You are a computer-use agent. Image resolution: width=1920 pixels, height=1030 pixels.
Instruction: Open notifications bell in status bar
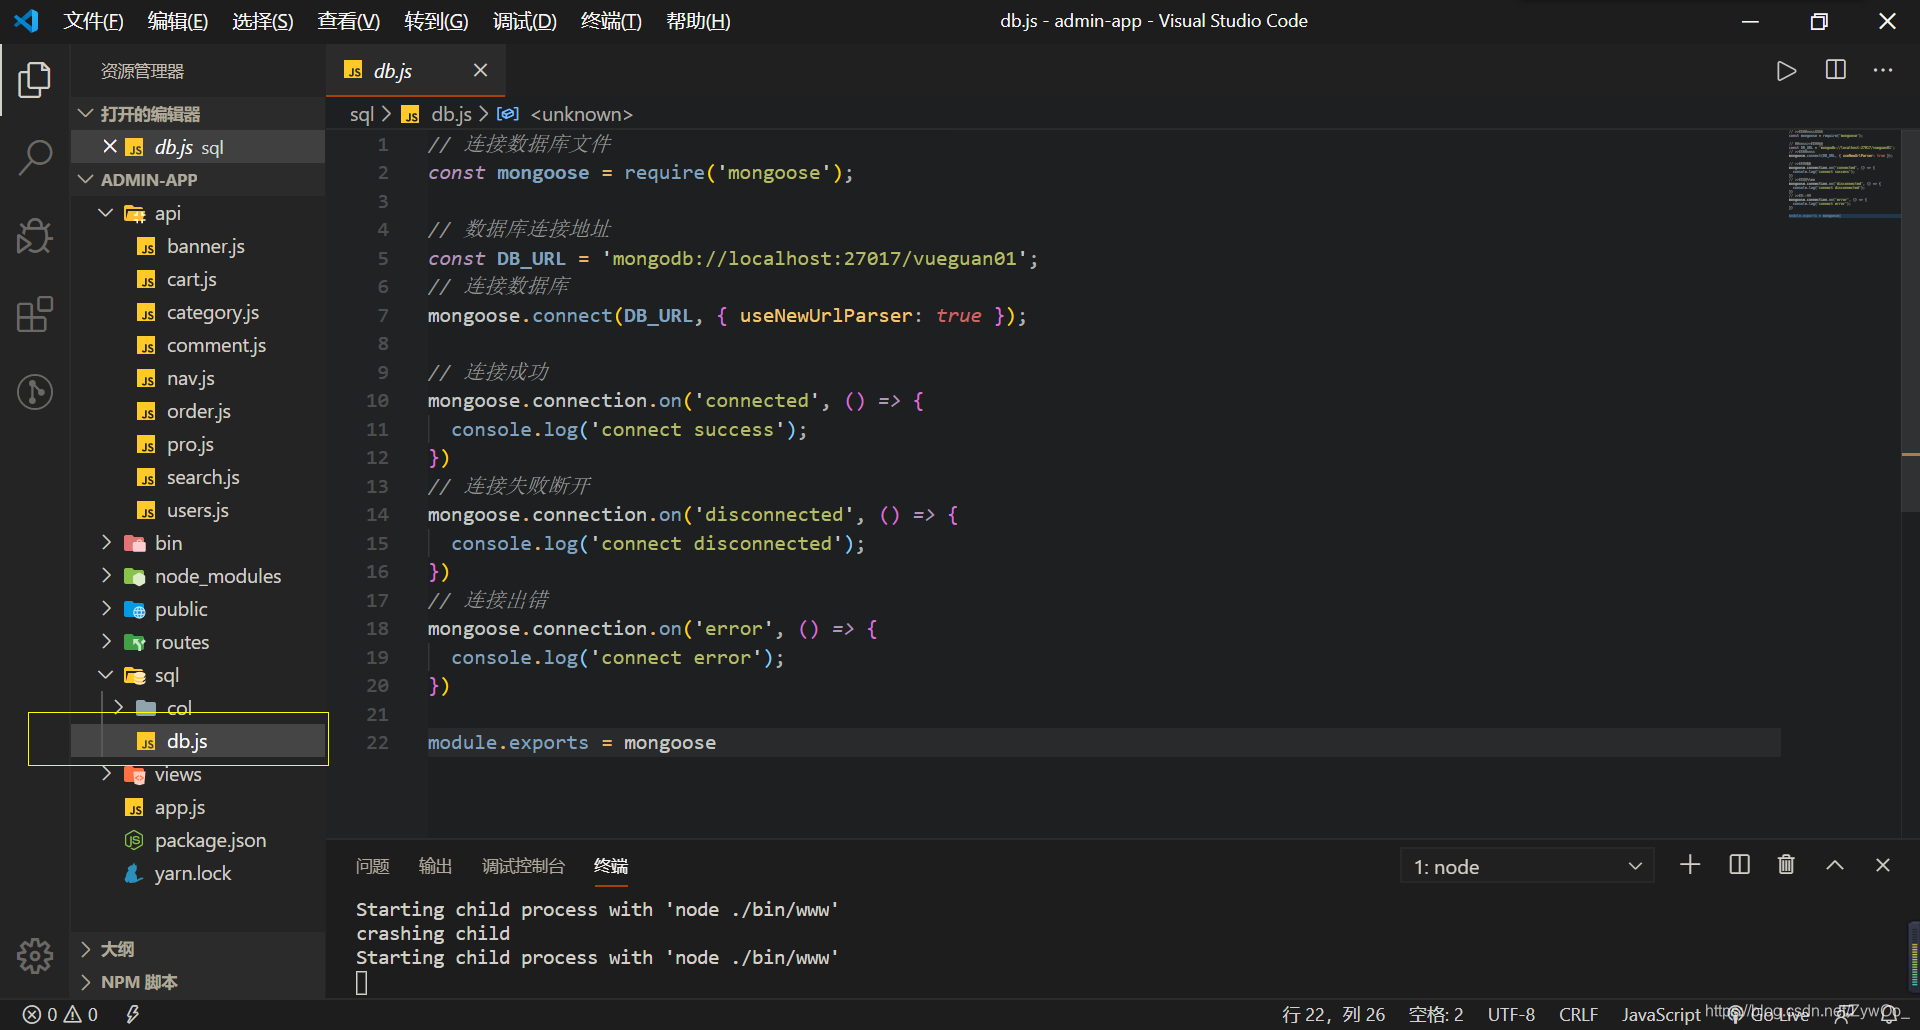point(1889,1015)
